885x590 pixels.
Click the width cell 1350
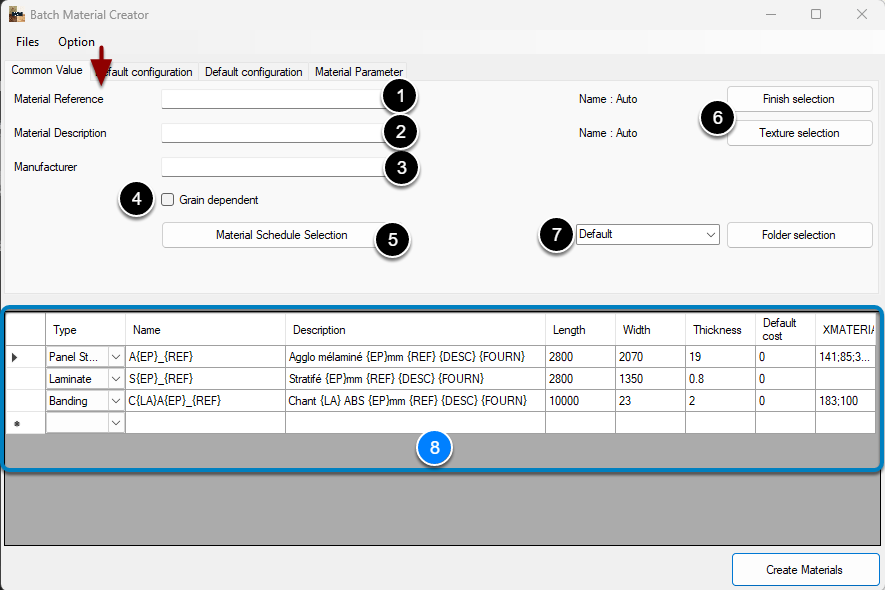(650, 379)
